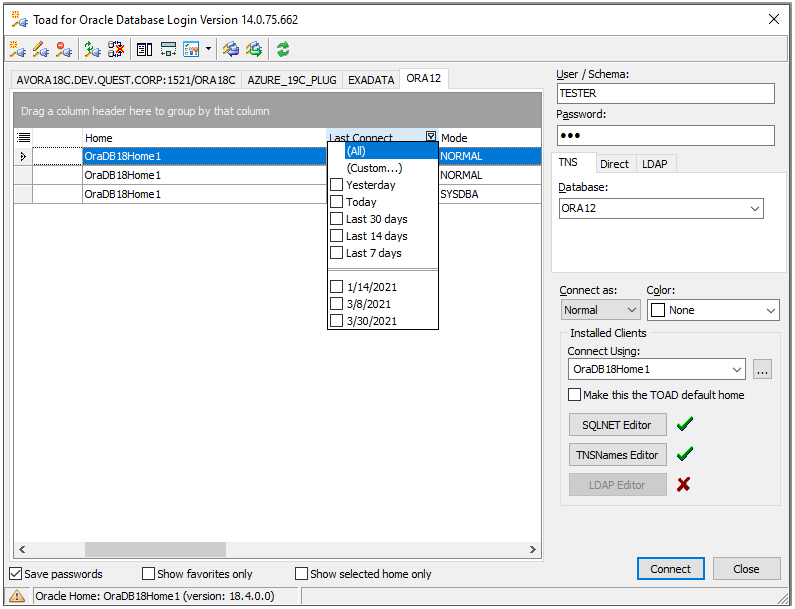This screenshot has height=609, width=795.
Task: Click the red X beside LDAP Editor
Action: tap(684, 485)
